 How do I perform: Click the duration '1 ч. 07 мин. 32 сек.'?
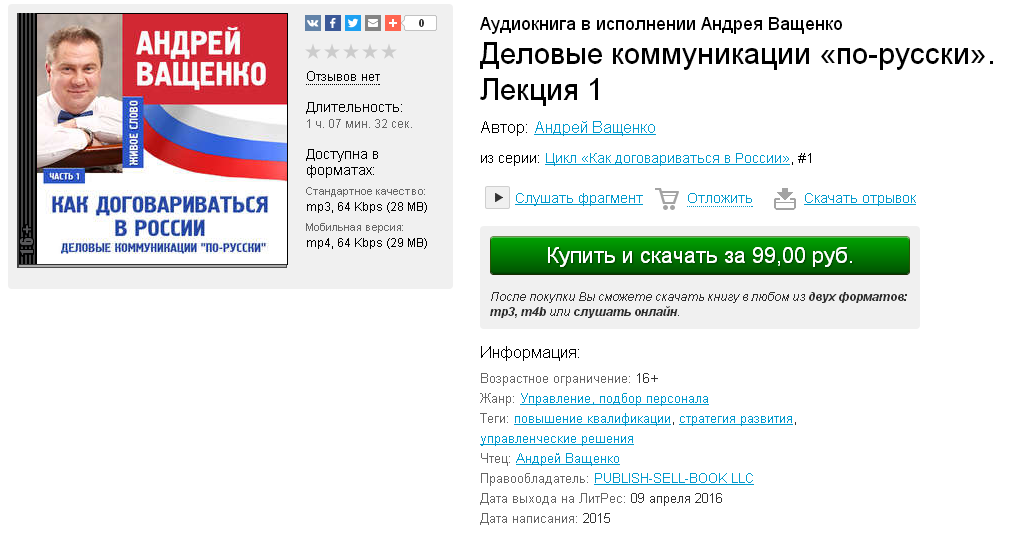(359, 124)
